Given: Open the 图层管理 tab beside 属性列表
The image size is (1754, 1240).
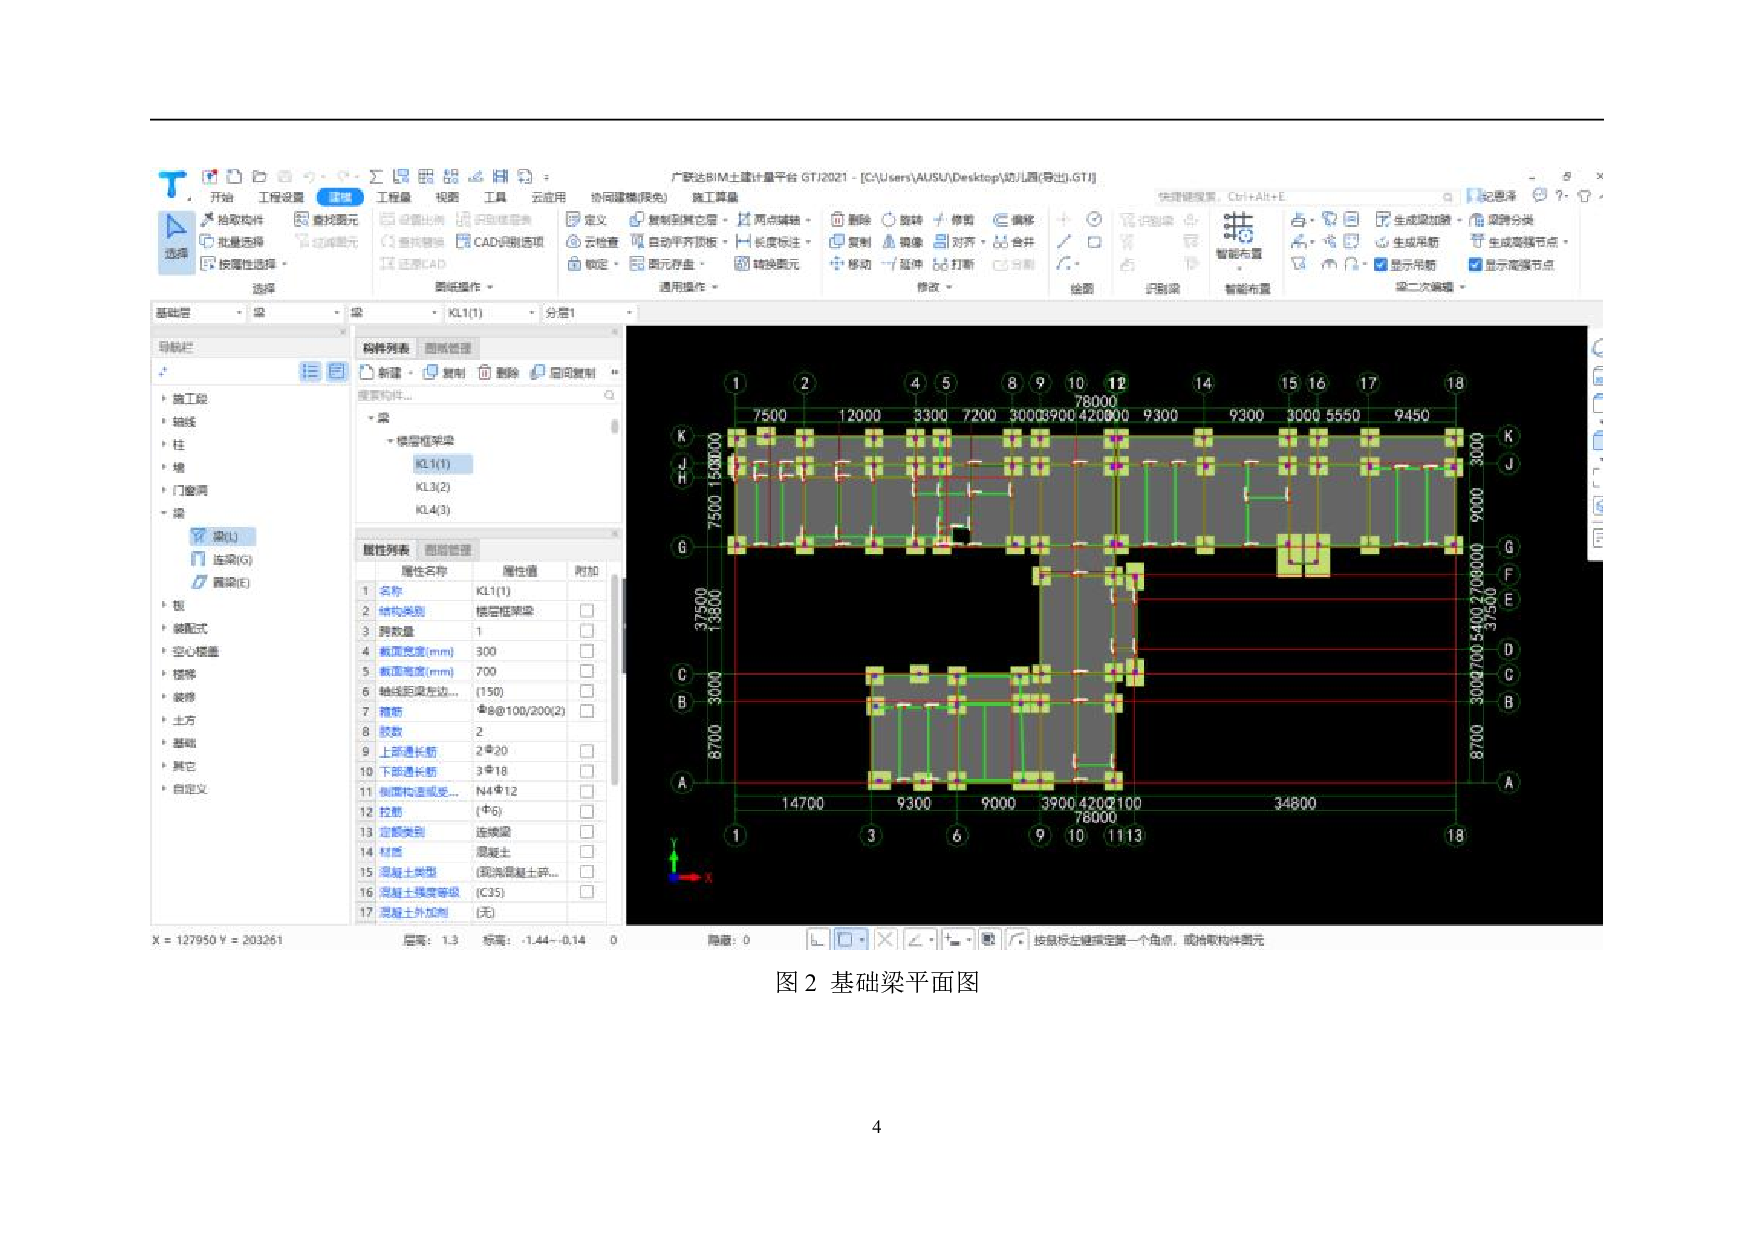Looking at the screenshot, I should (447, 550).
